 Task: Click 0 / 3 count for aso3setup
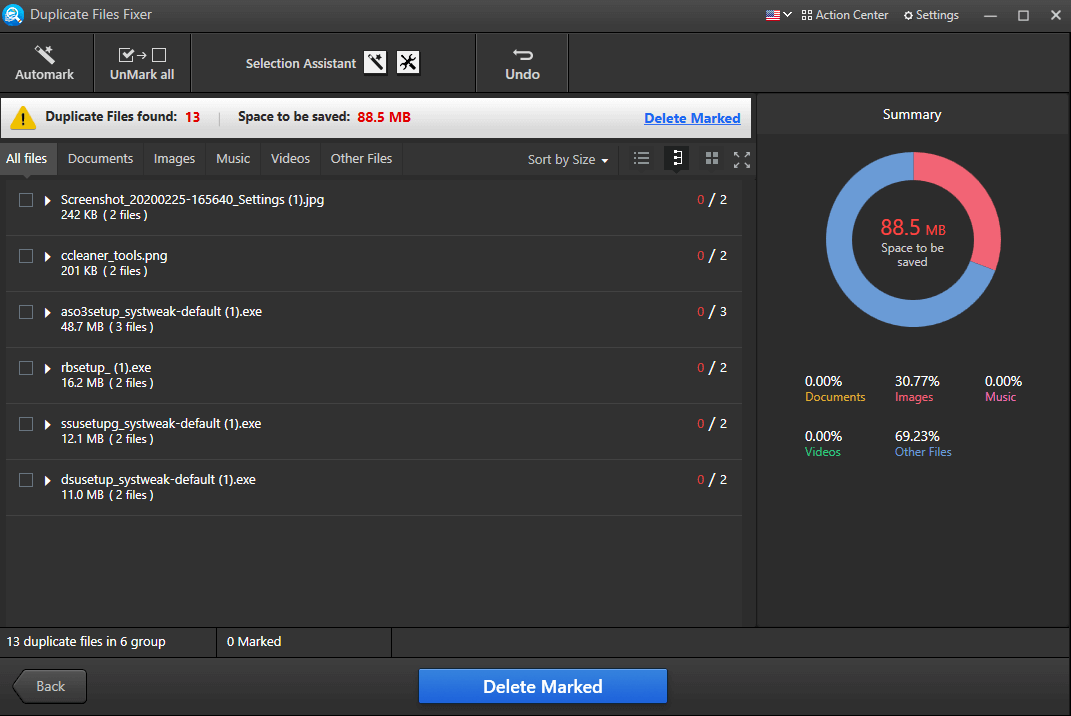(x=712, y=312)
